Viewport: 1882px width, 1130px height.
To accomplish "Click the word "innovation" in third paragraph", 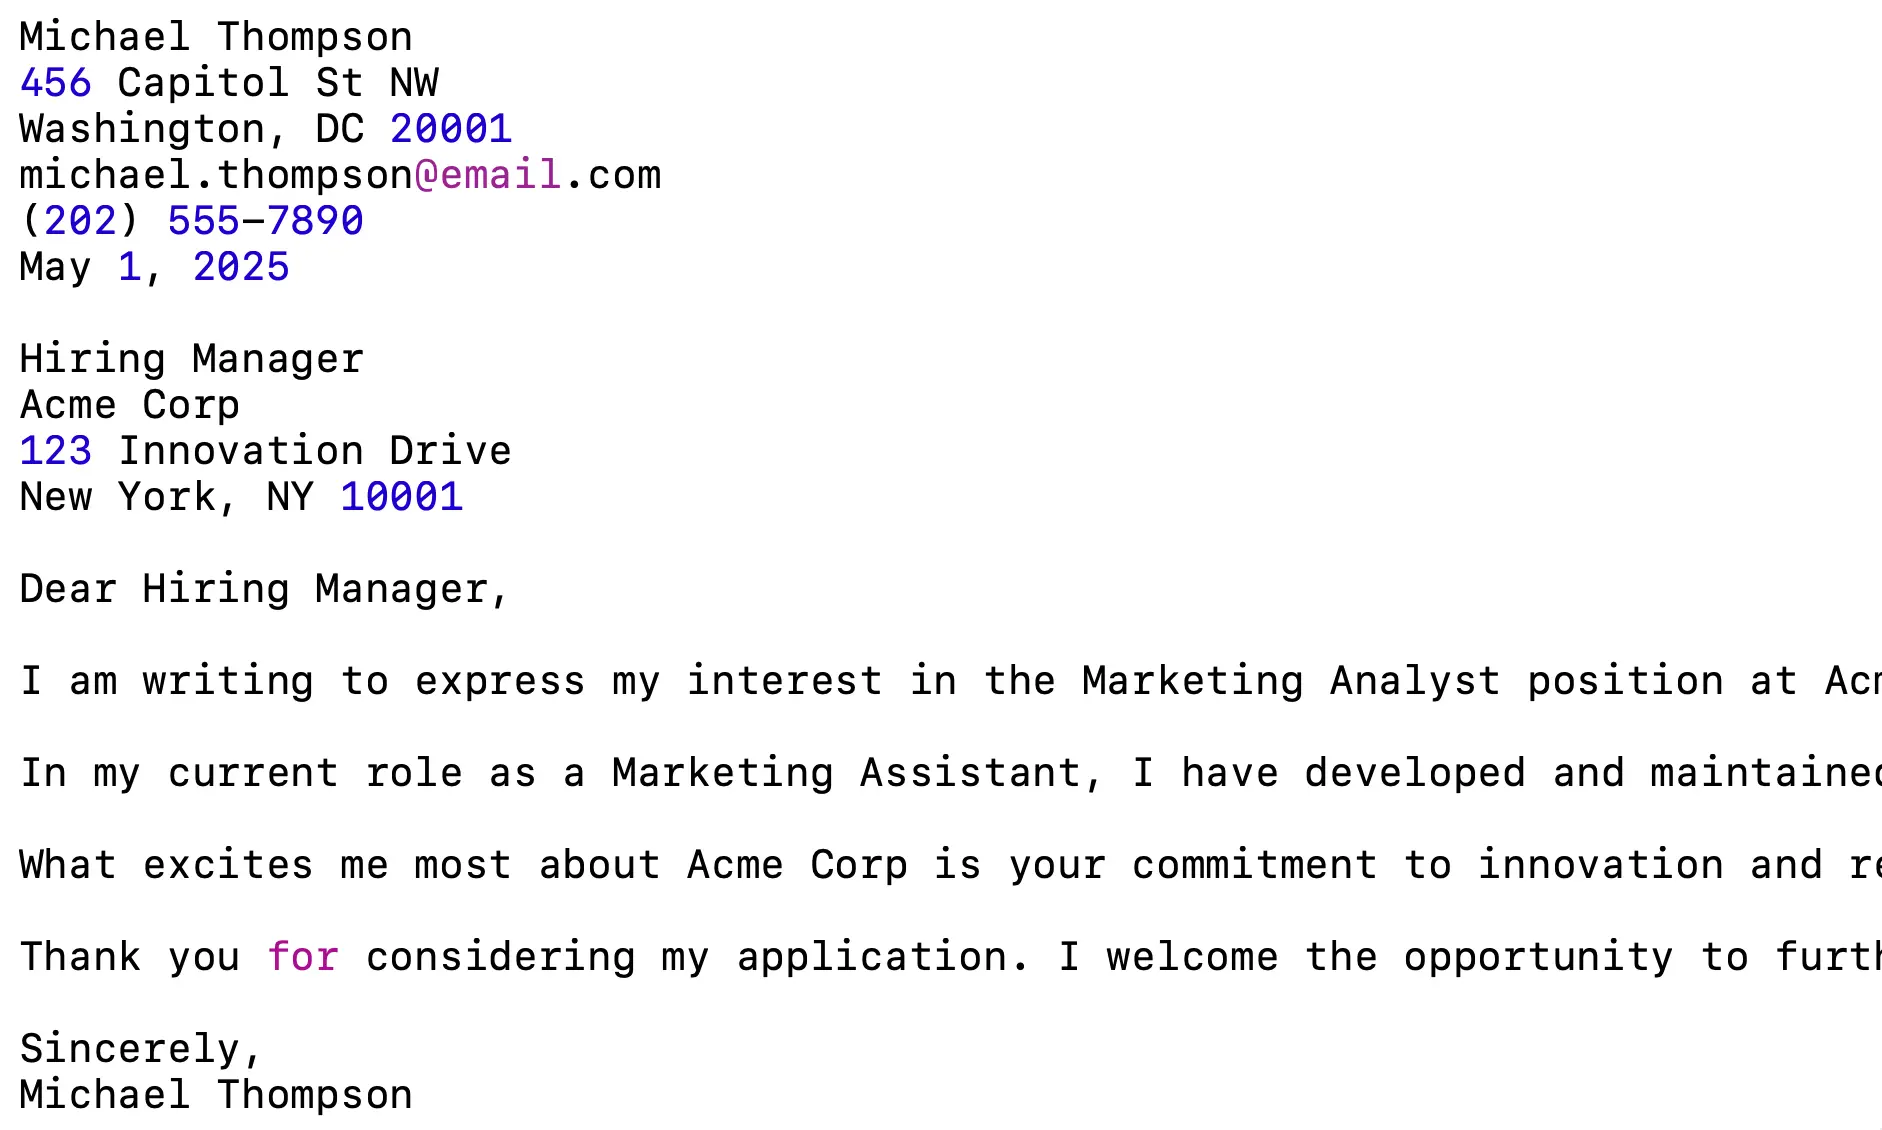I will 1600,865.
